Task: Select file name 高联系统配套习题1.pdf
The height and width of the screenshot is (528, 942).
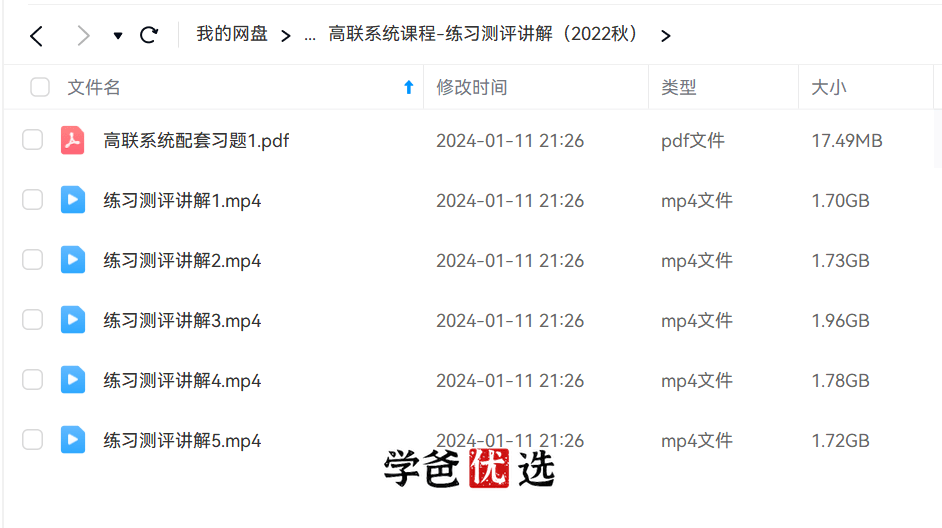Action: point(196,141)
